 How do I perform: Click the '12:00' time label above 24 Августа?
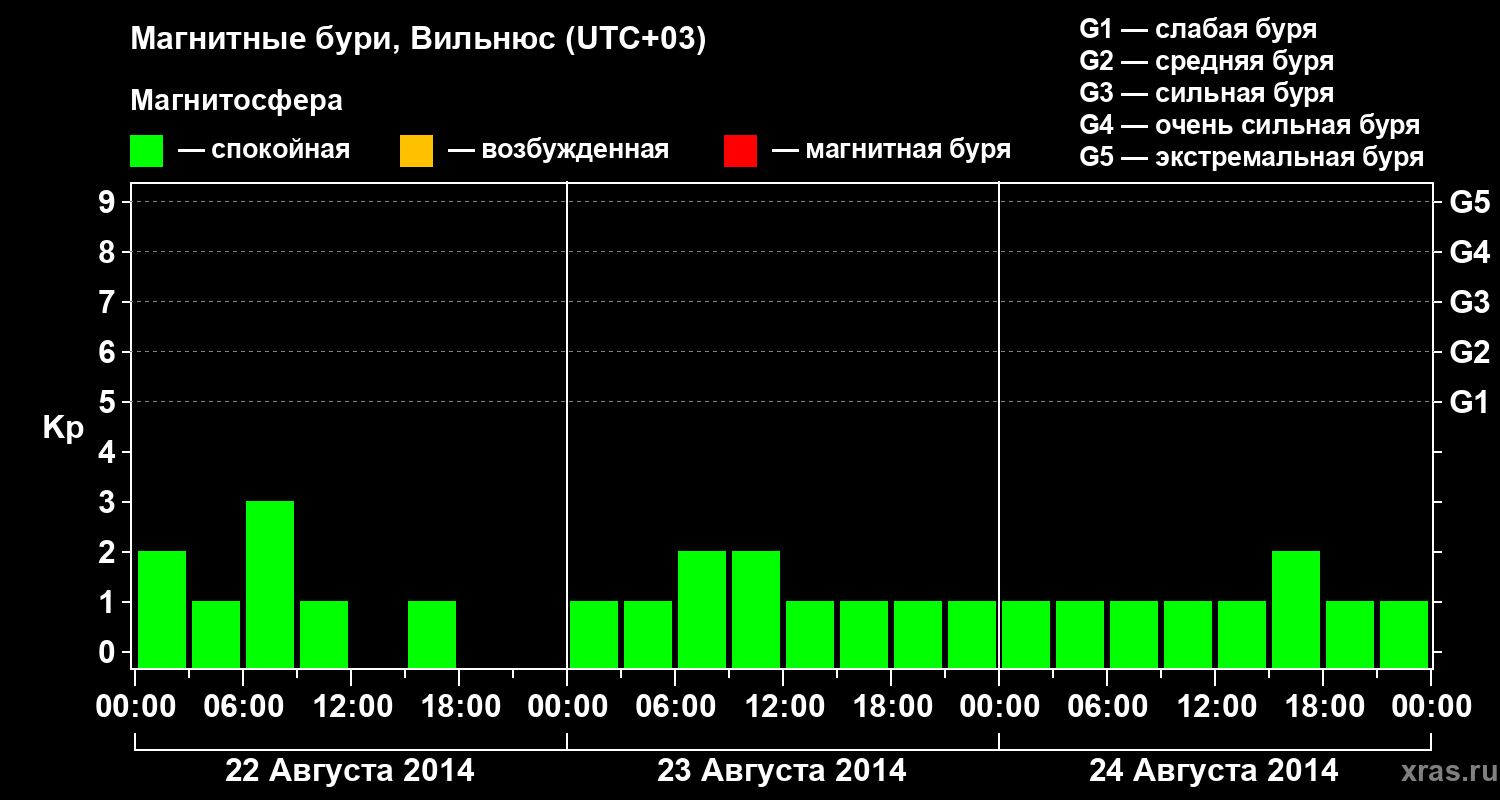click(x=1215, y=707)
